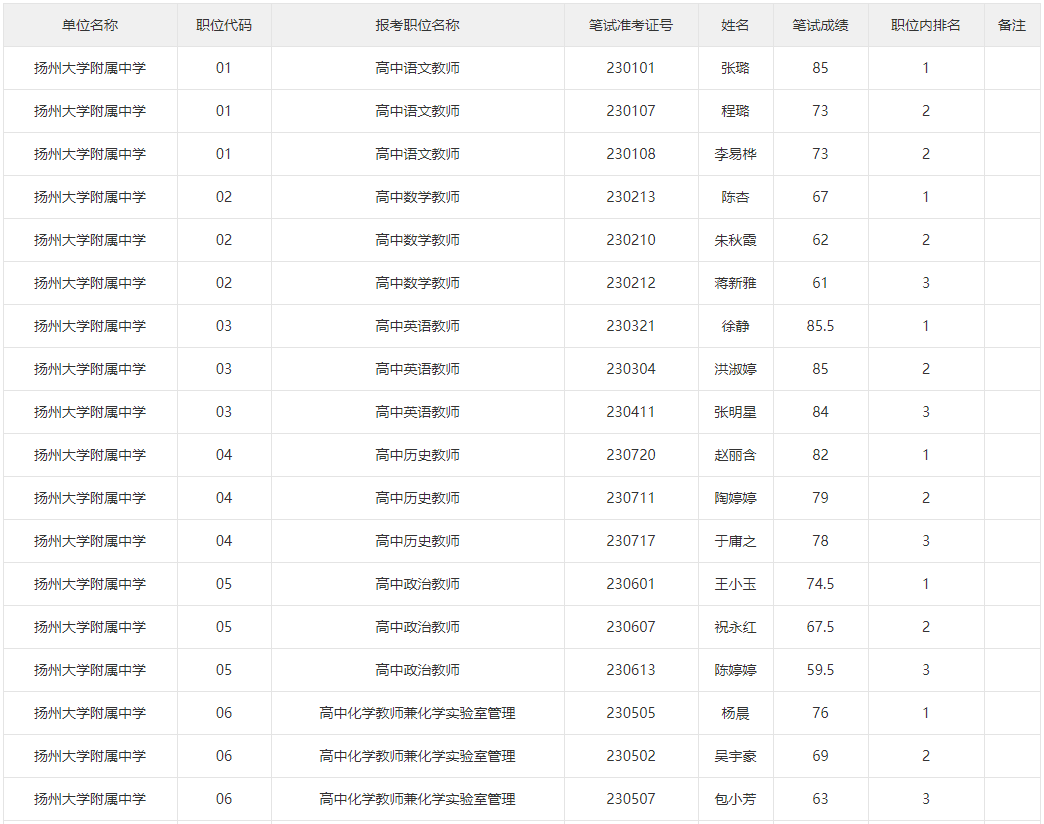The image size is (1044, 824).
Task: Click the score 74.5
Action: pyautogui.click(x=820, y=584)
